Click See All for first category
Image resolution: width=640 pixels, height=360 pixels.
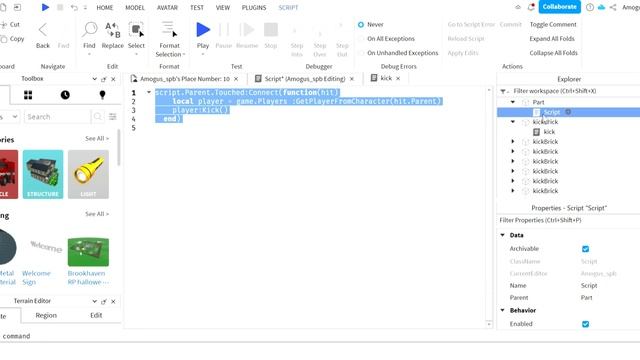pyautogui.click(x=97, y=139)
